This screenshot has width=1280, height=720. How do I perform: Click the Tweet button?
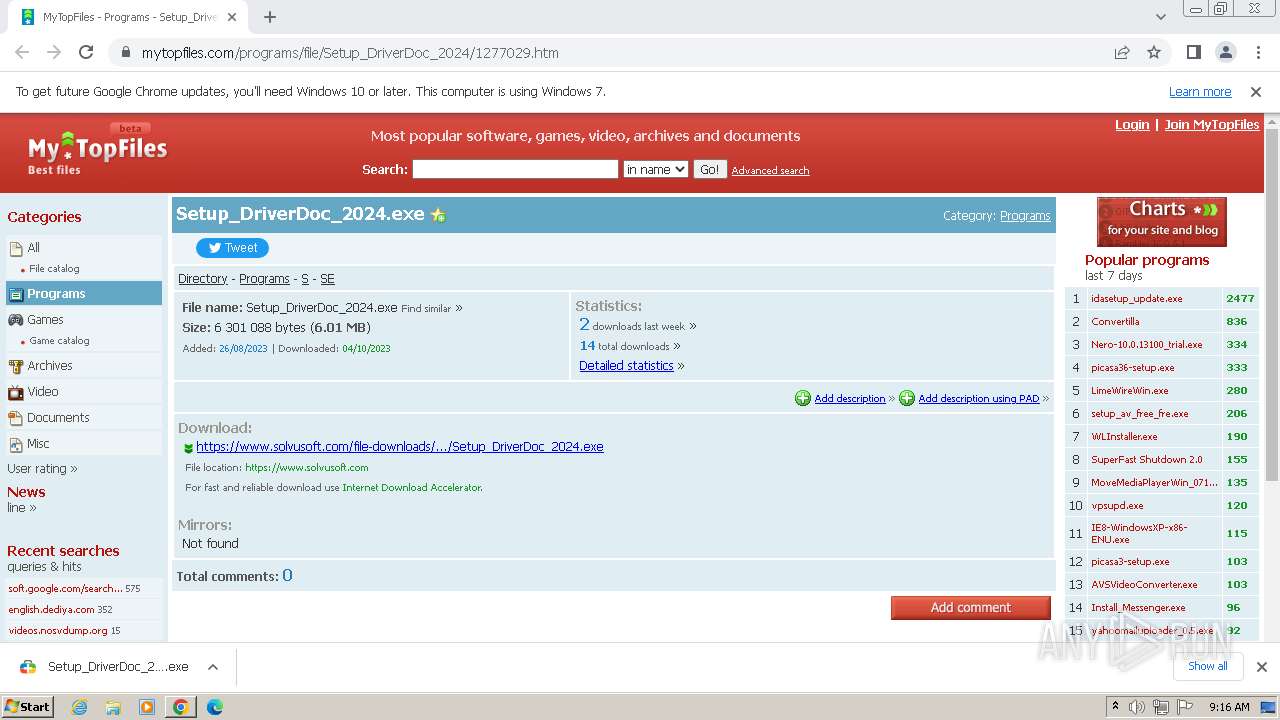tap(232, 248)
